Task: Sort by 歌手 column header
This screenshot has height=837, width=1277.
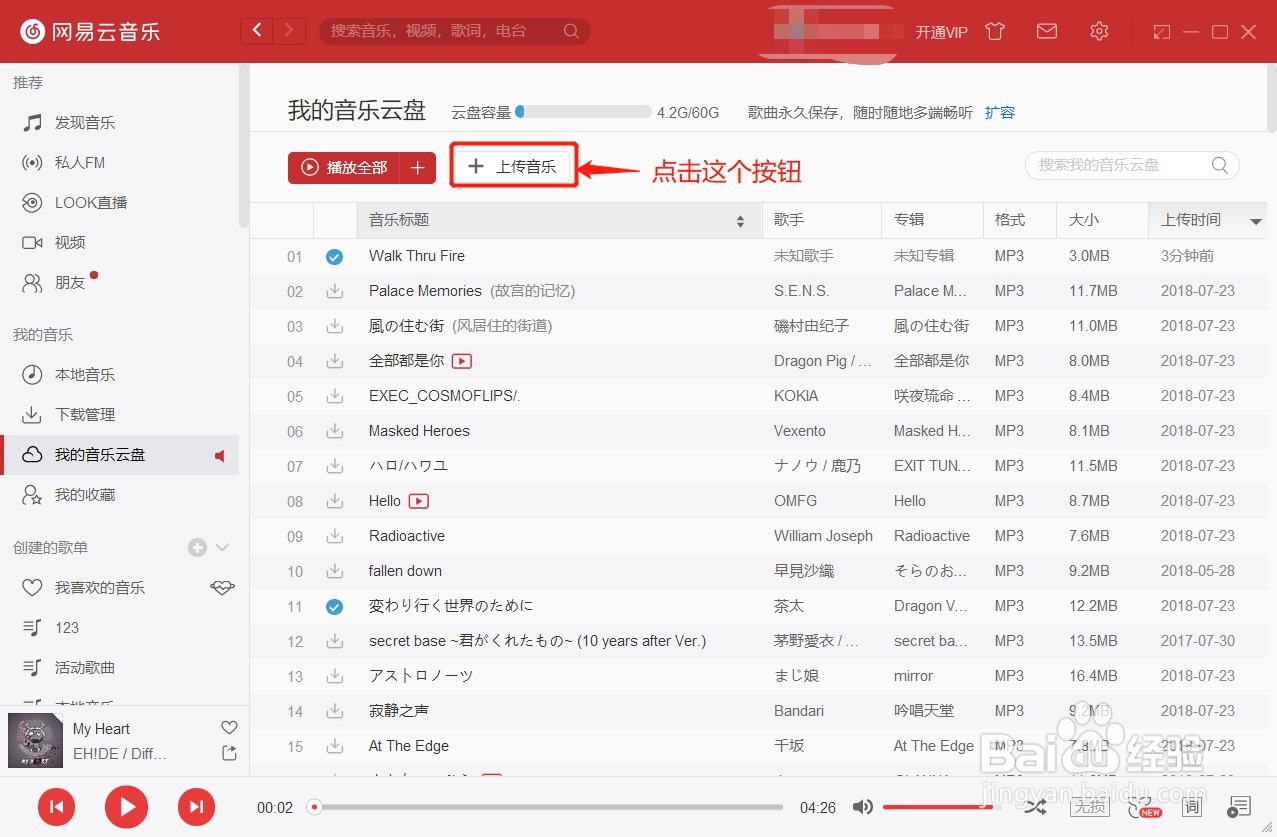Action: (x=821, y=221)
